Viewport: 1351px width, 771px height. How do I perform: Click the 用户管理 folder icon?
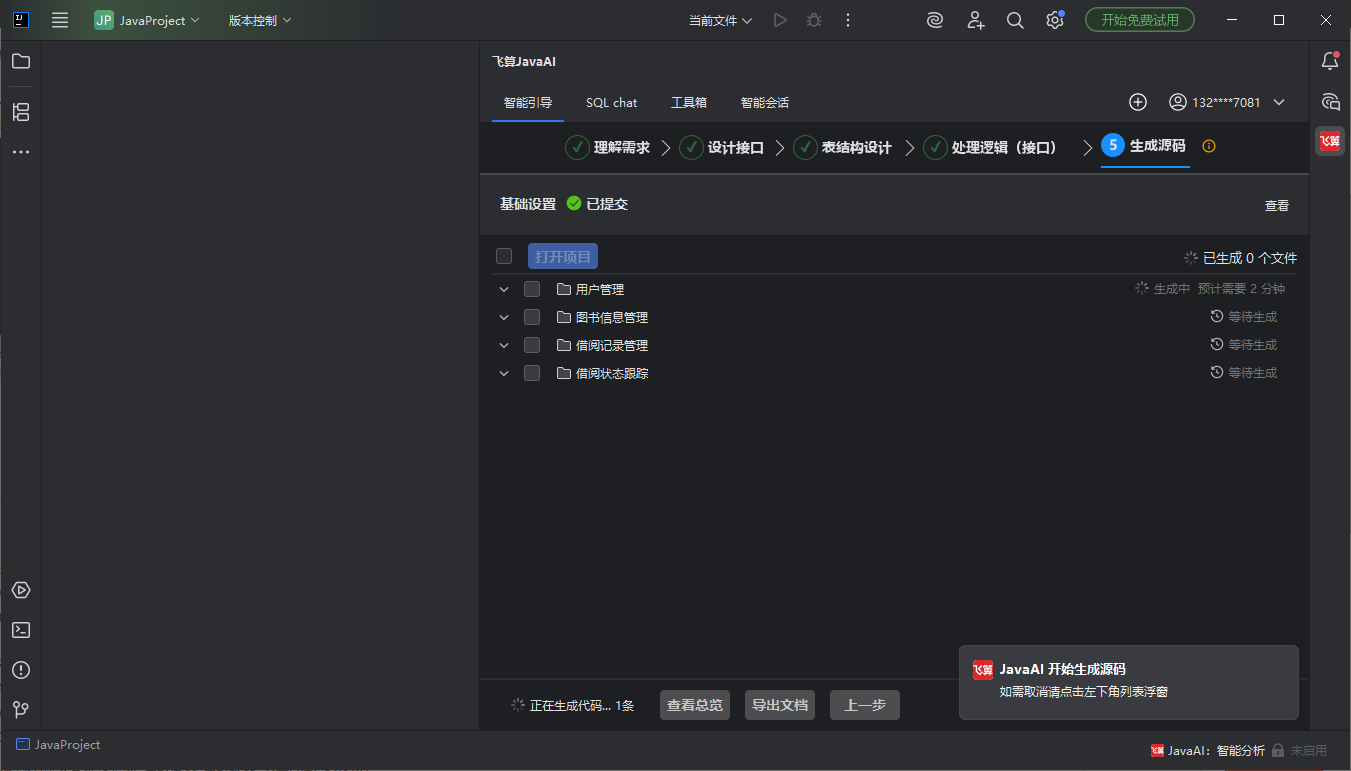[564, 289]
